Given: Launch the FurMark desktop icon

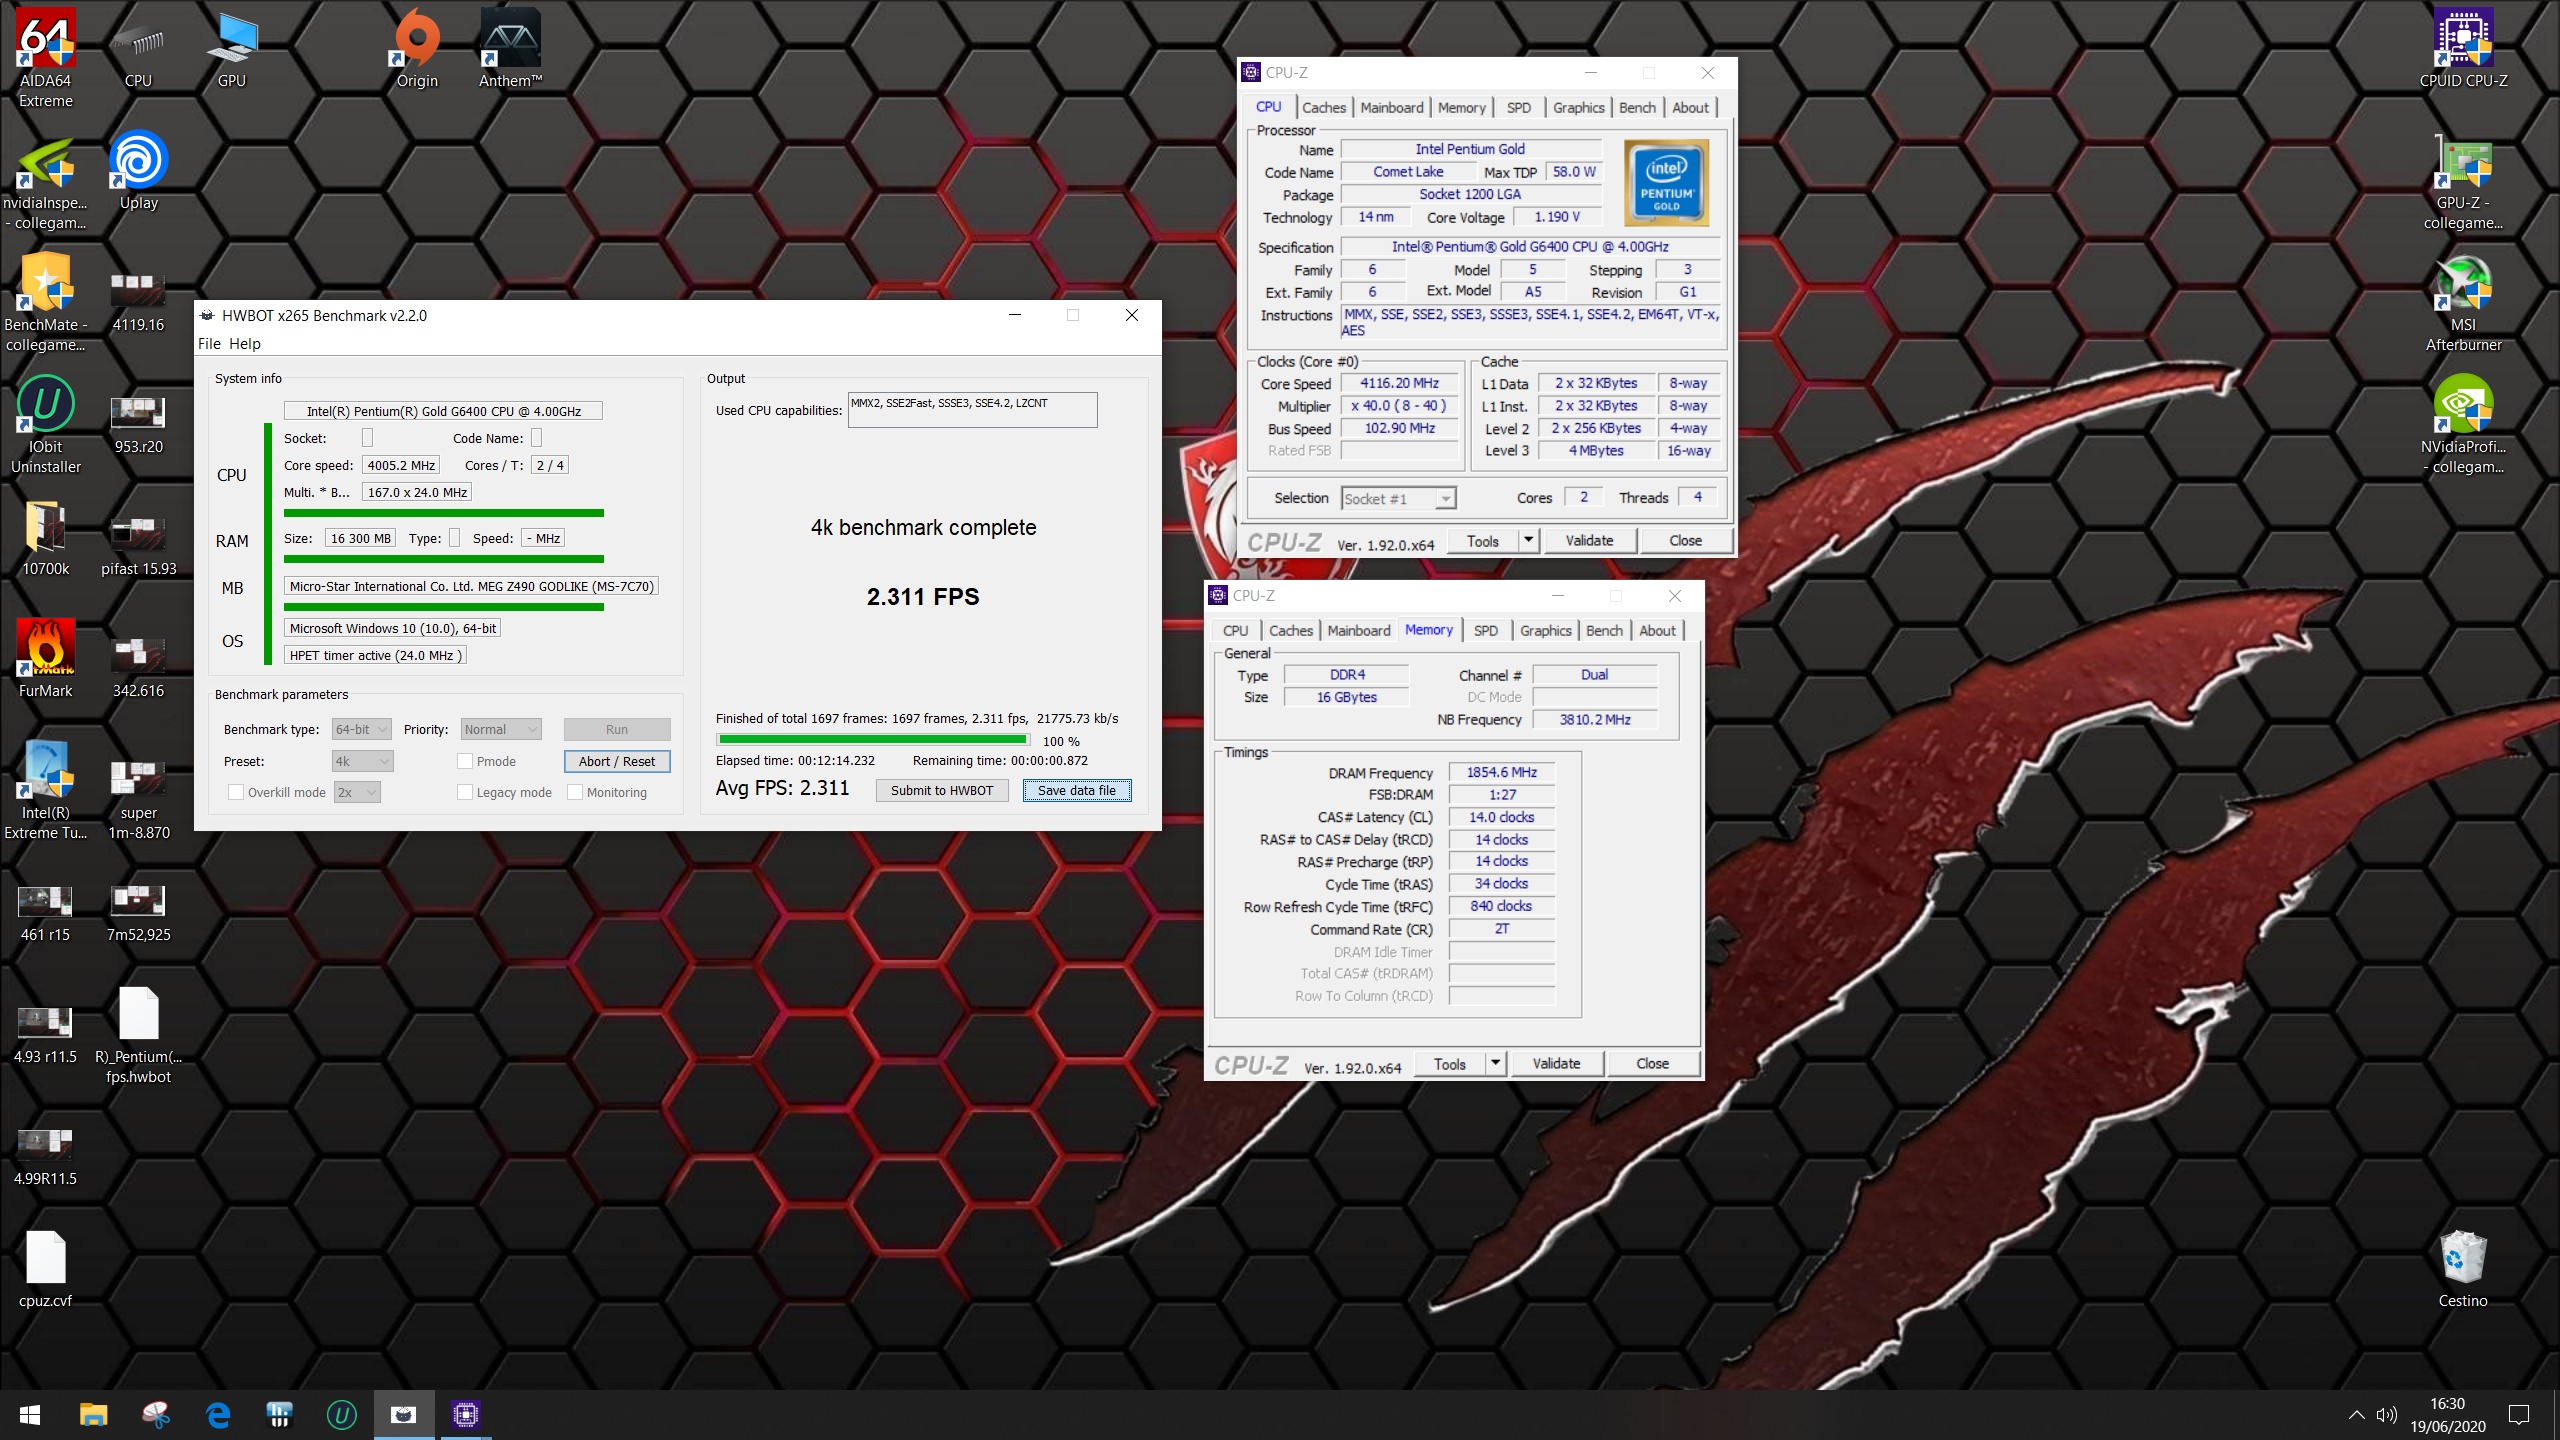Looking at the screenshot, I should [46, 660].
